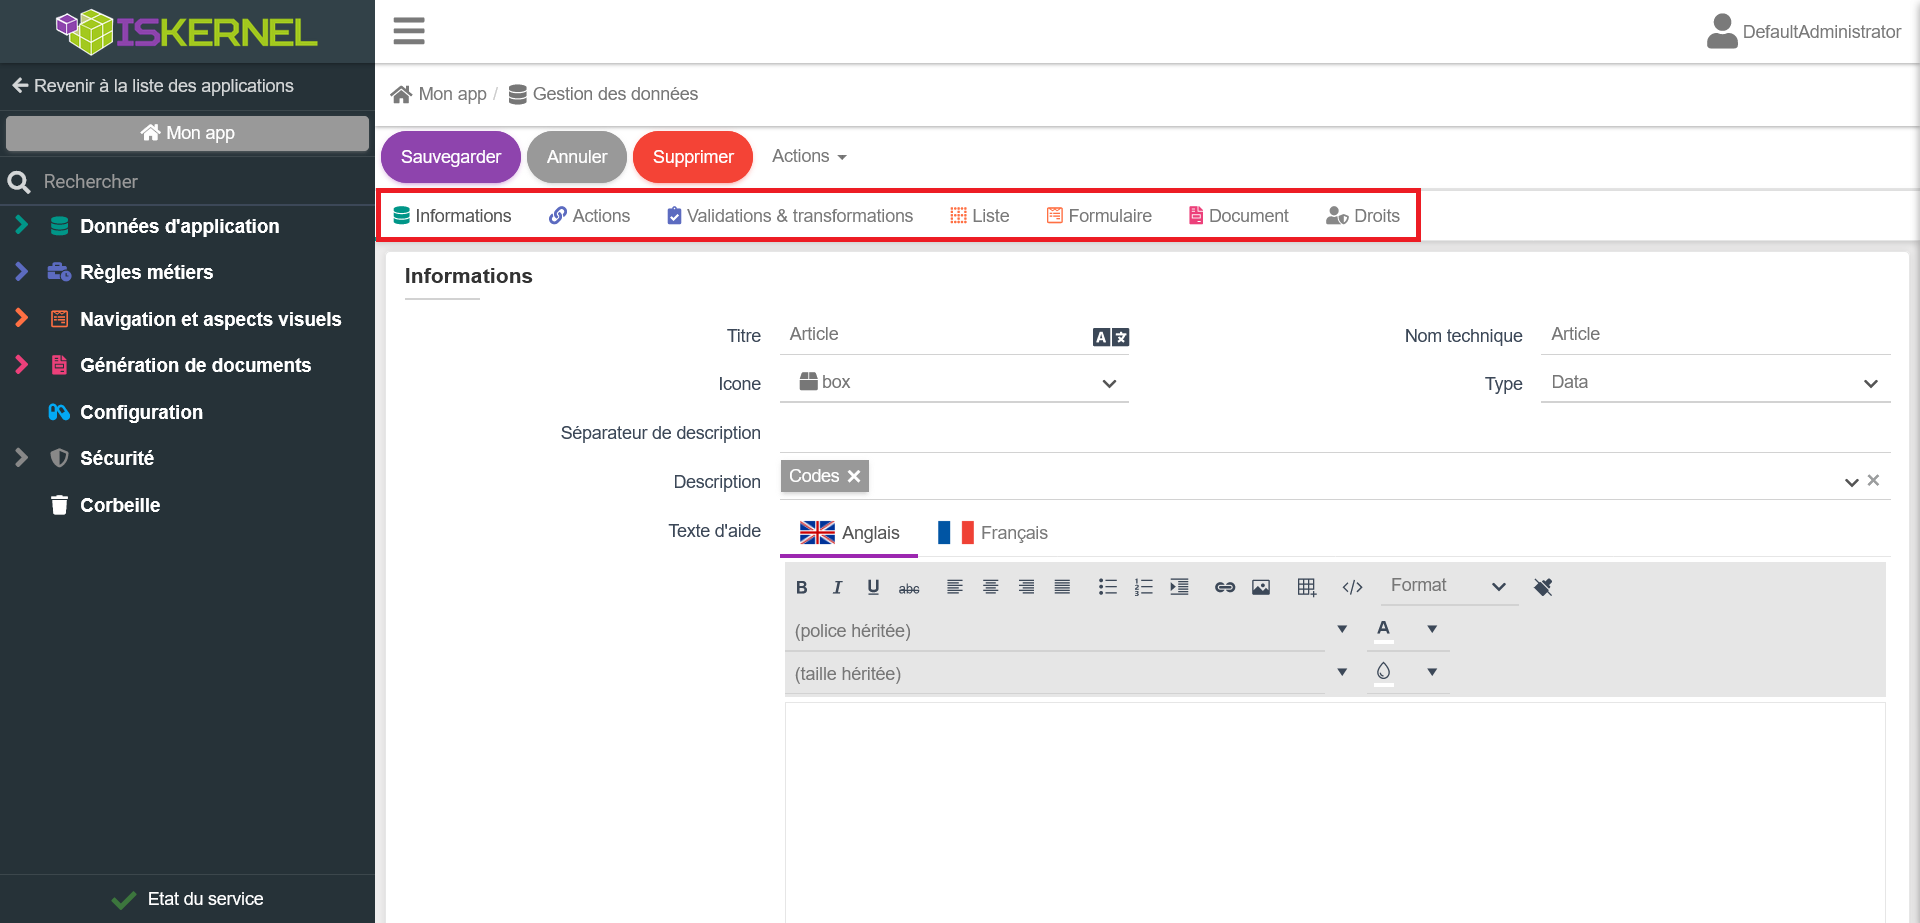Screen dimensions: 1920x923
Task: Click the Supprimer button
Action: coord(692,157)
